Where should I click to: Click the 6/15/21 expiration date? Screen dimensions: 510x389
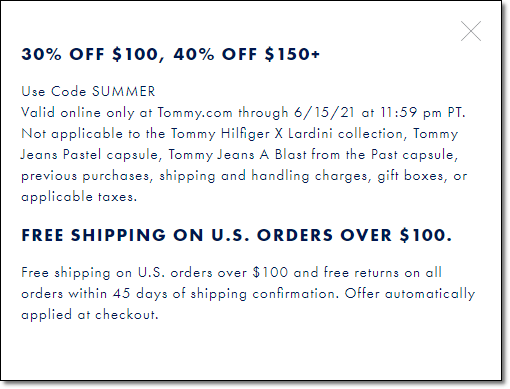pyautogui.click(x=324, y=113)
